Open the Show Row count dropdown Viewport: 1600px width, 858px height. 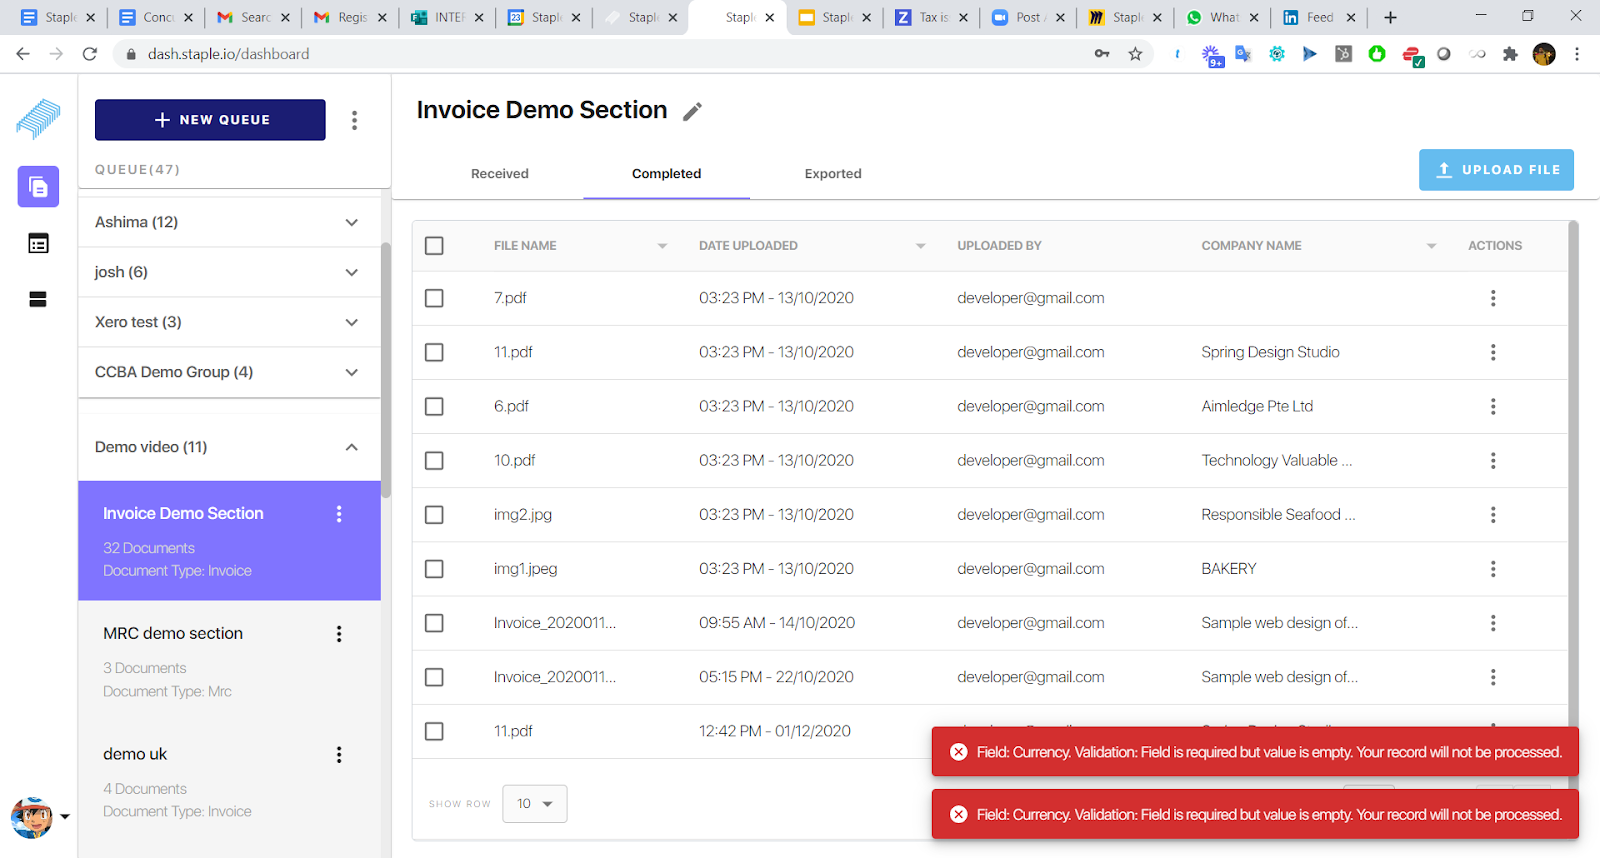pos(535,804)
